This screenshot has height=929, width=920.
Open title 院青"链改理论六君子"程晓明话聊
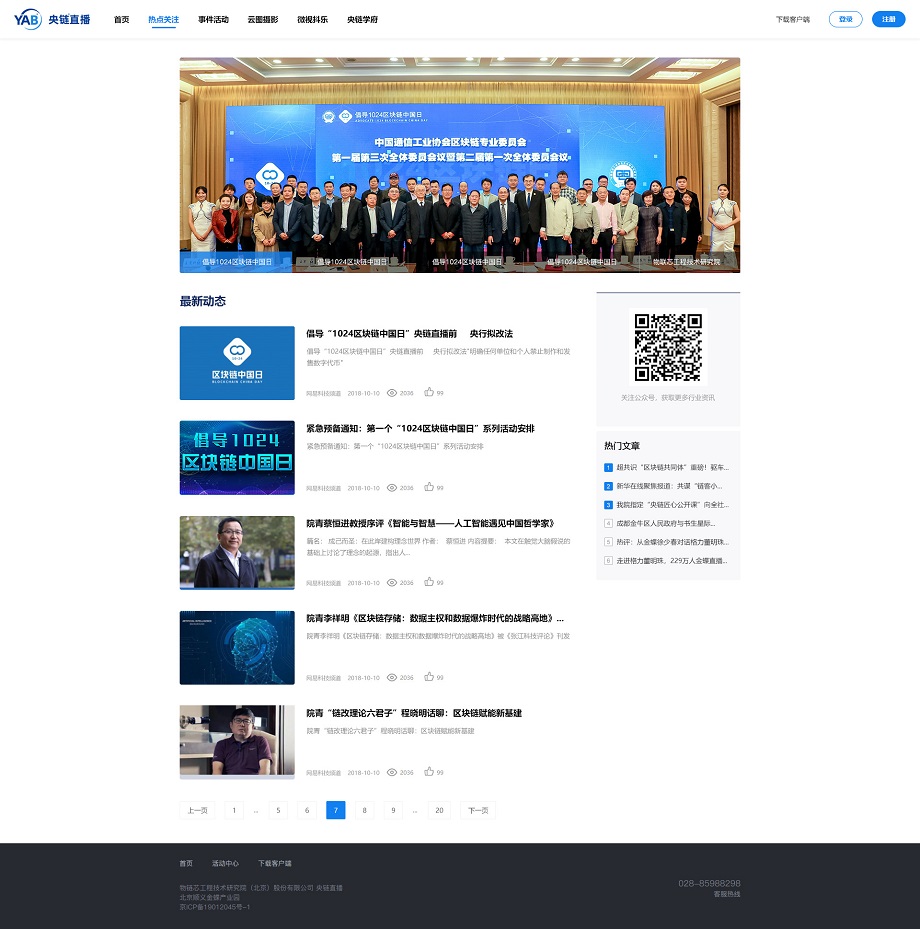414,713
